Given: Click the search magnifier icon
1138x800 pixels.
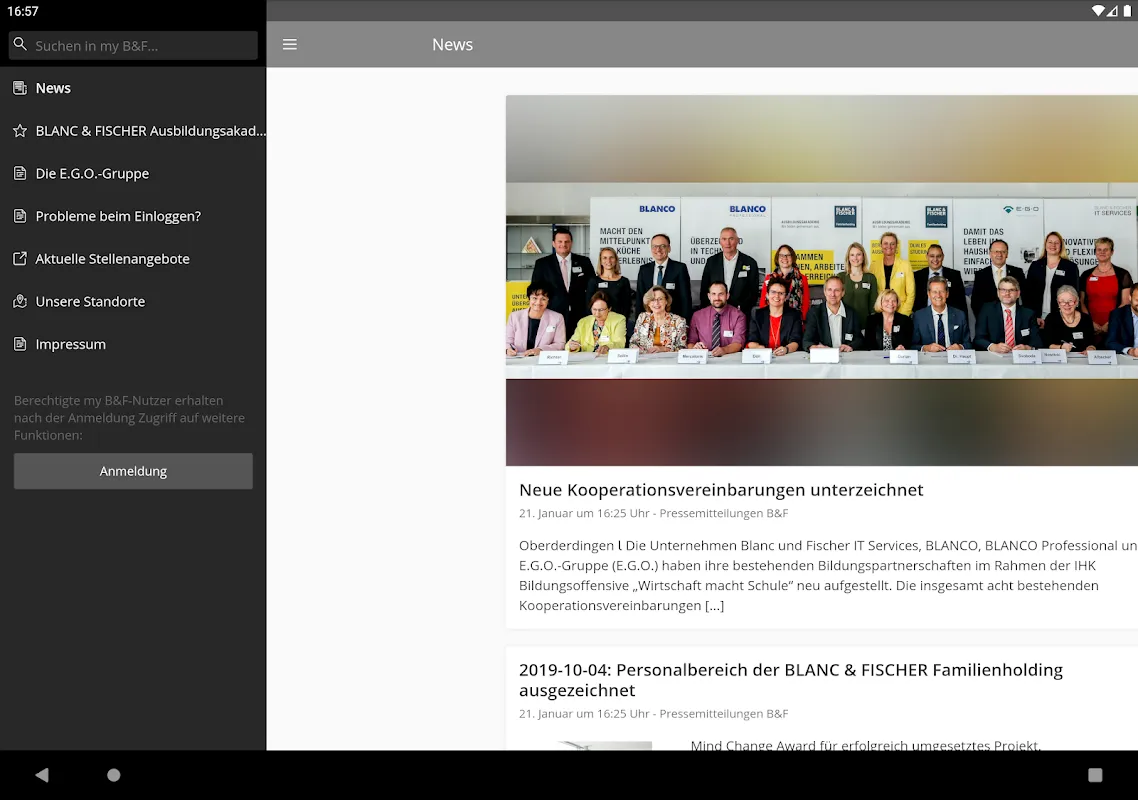Looking at the screenshot, I should point(20,45).
